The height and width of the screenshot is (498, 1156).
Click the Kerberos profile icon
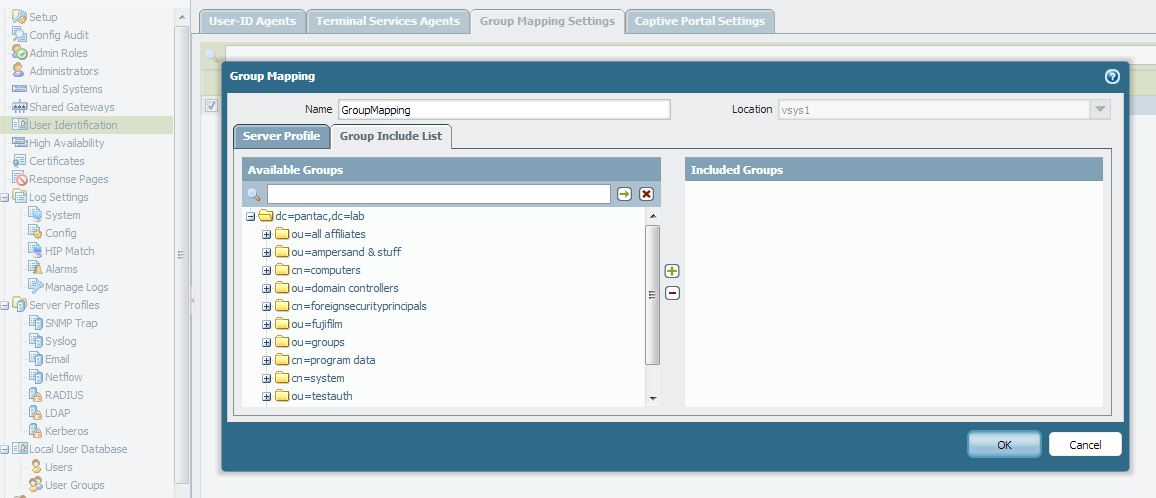pyautogui.click(x=35, y=431)
